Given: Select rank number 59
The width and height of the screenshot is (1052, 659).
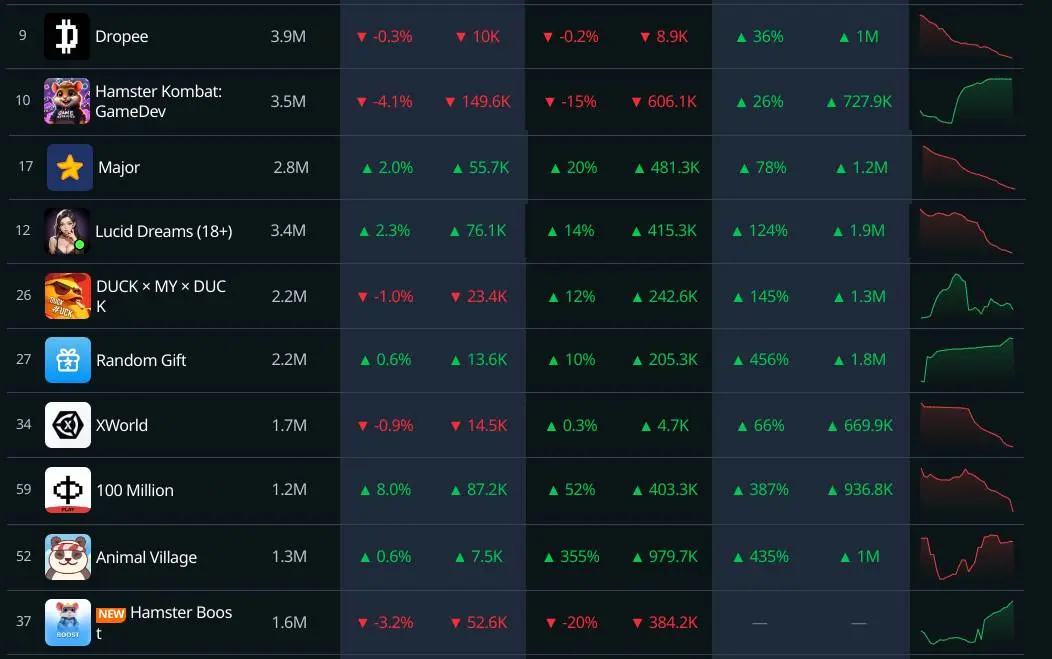Looking at the screenshot, I should point(23,489).
